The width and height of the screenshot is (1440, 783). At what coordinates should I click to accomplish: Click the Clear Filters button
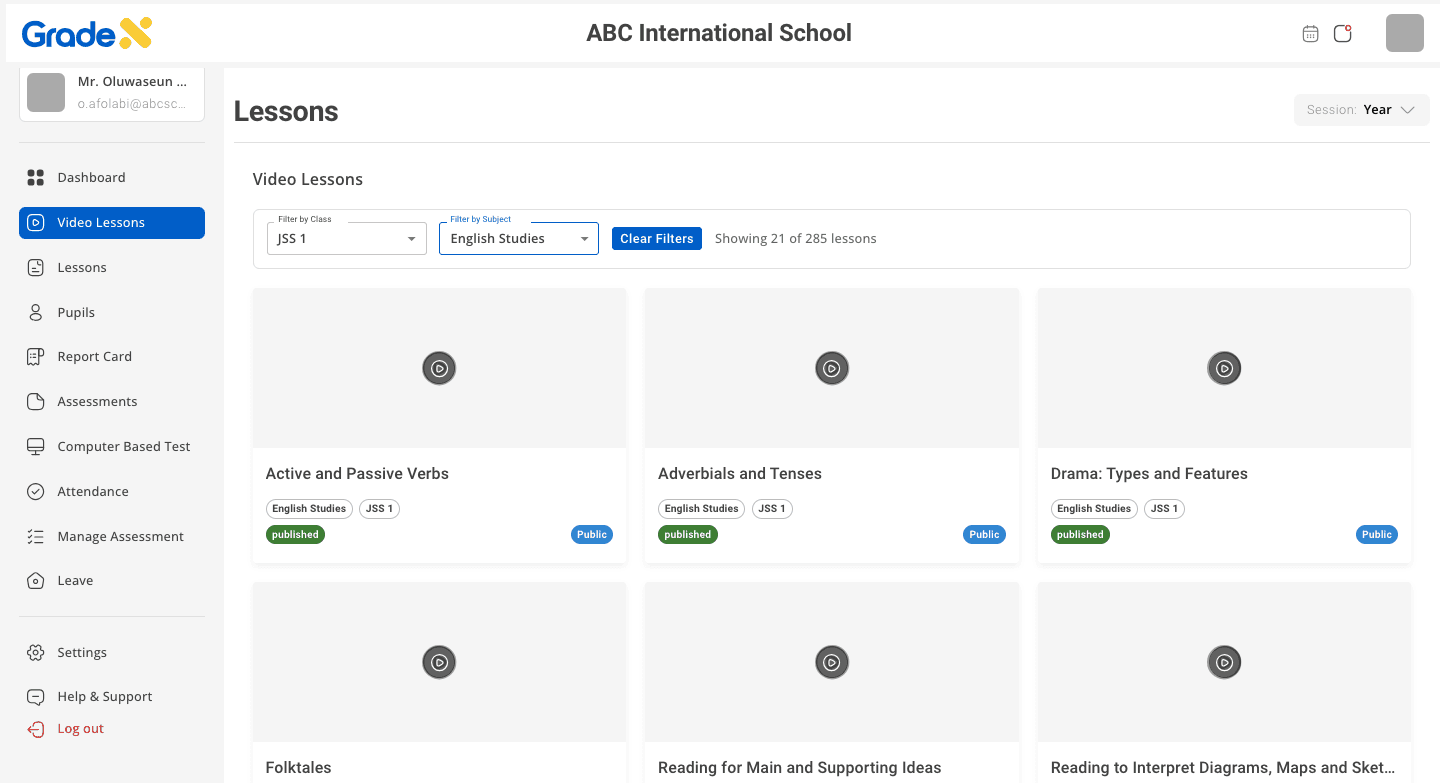coord(656,239)
